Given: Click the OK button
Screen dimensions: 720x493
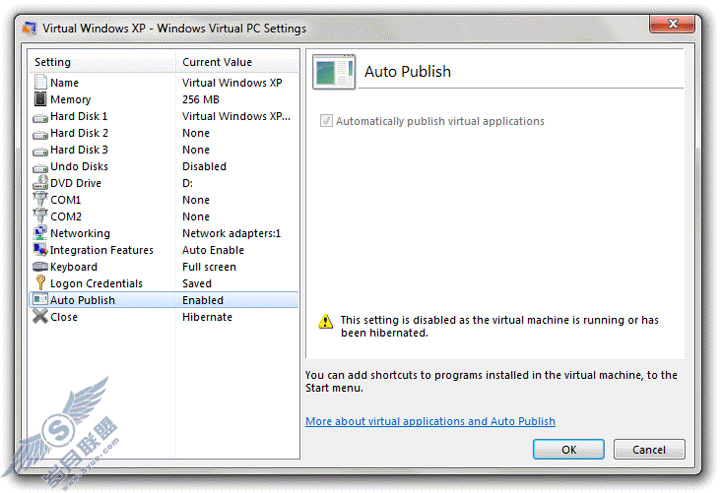Looking at the screenshot, I should (x=568, y=449).
